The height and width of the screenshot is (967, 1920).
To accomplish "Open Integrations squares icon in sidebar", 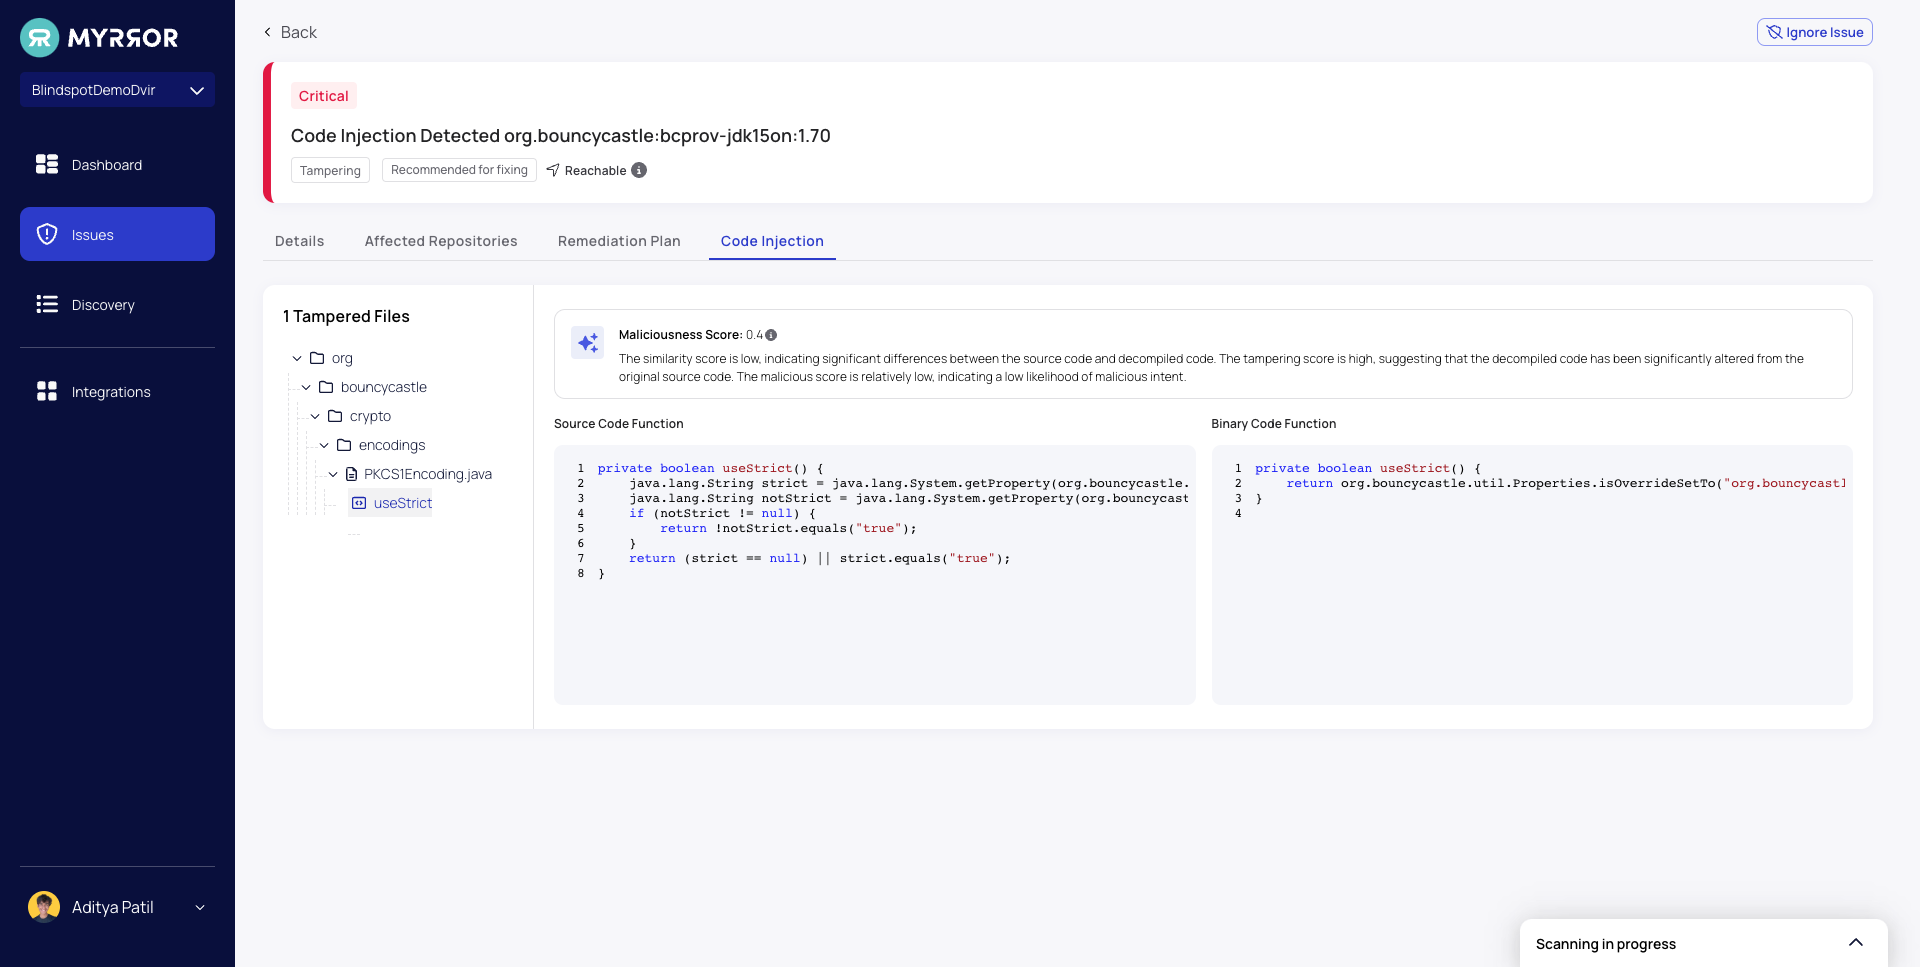I will click(47, 391).
